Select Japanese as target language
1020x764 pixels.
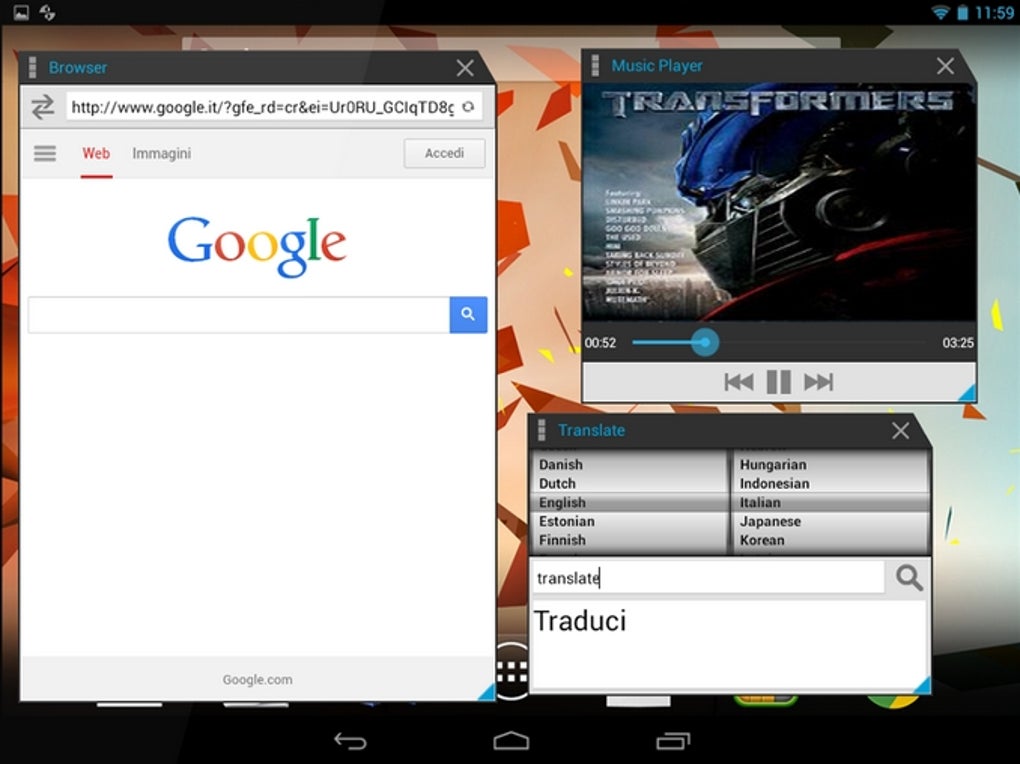pyautogui.click(x=770, y=521)
